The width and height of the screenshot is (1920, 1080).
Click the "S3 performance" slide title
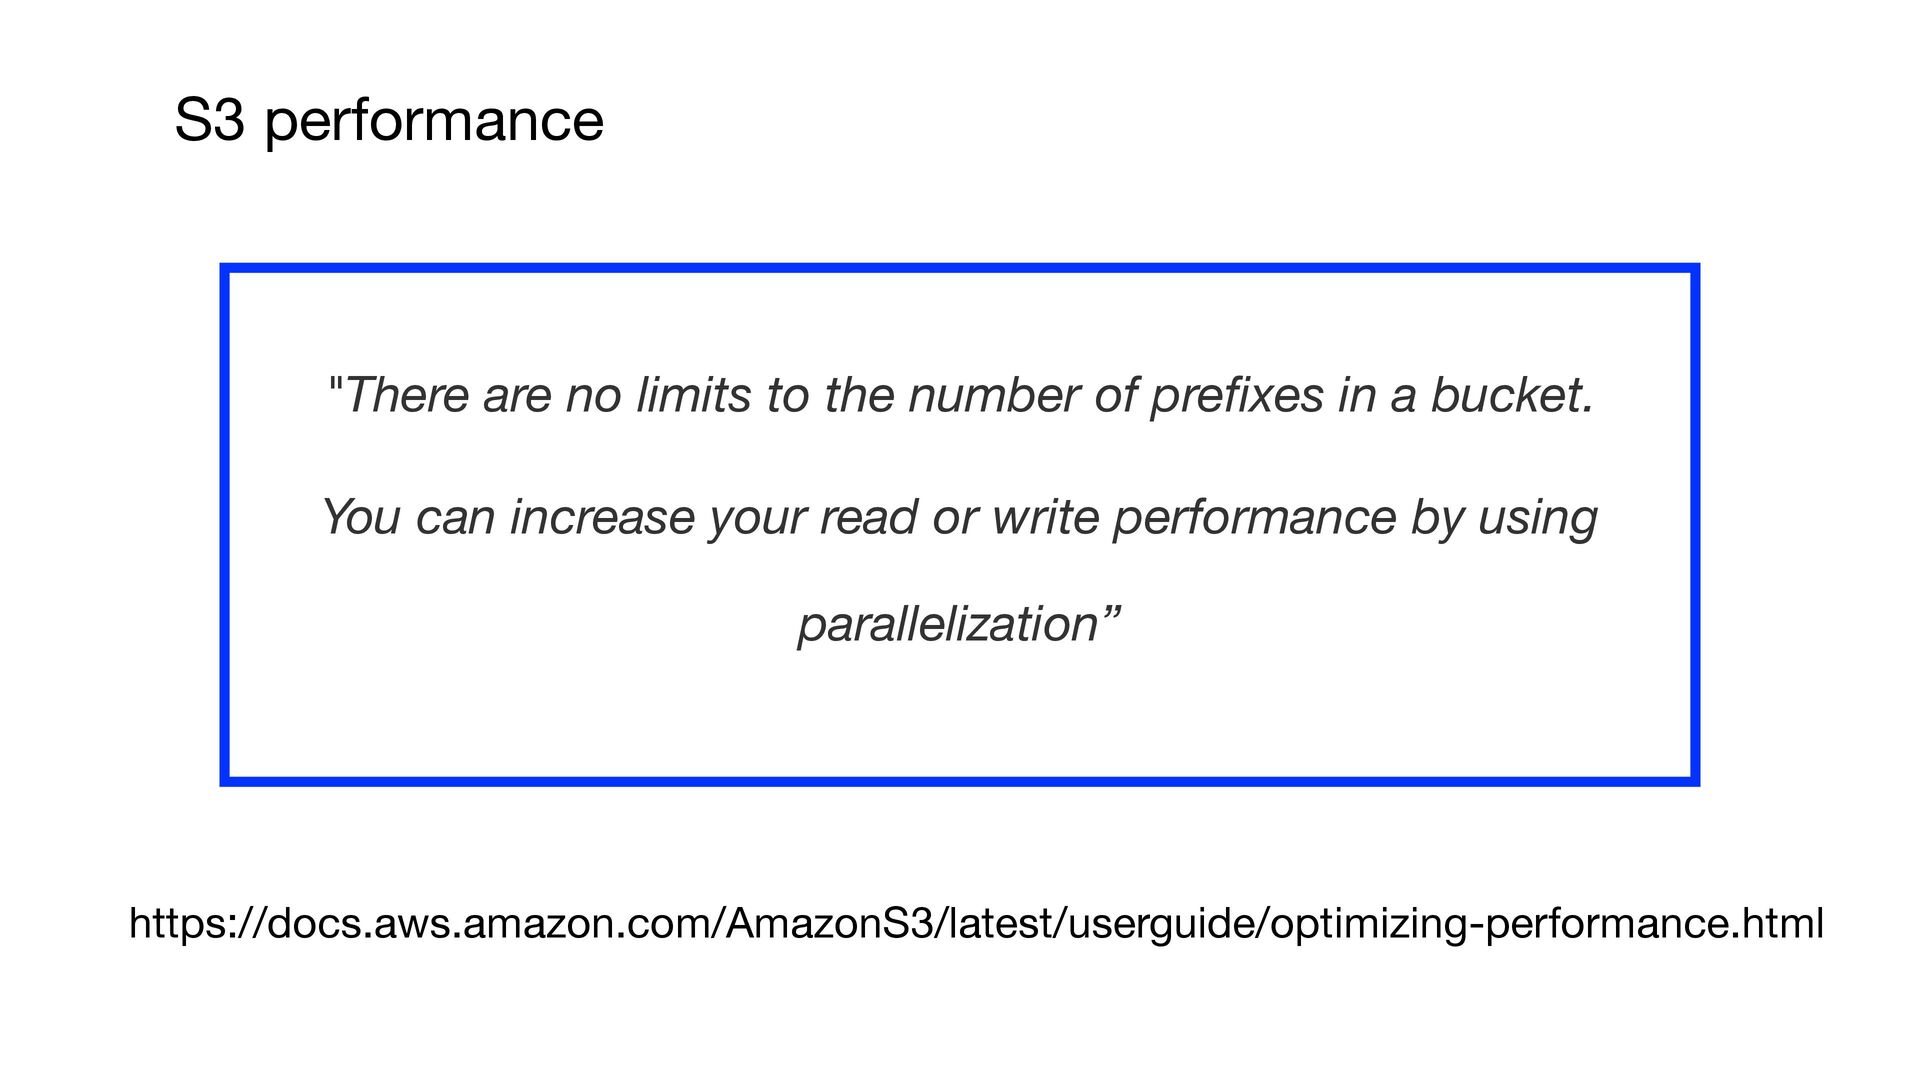[388, 120]
